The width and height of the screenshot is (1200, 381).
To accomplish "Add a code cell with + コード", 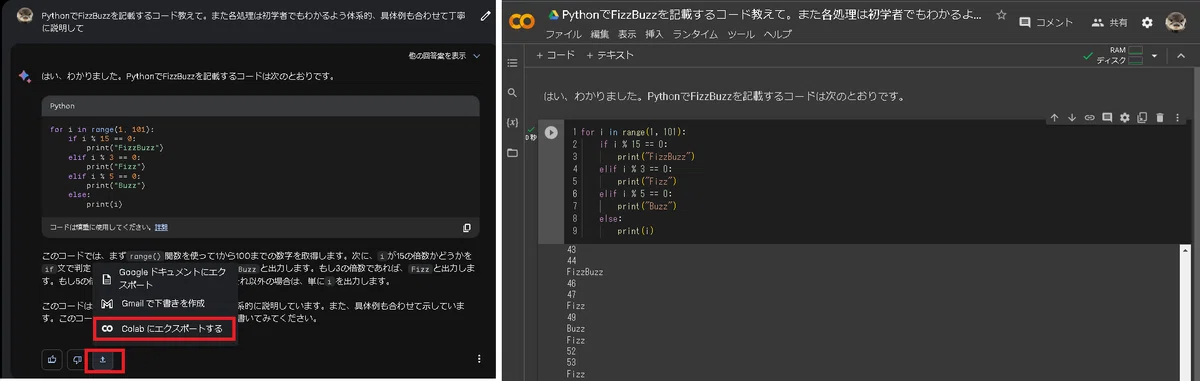I will click(x=556, y=56).
